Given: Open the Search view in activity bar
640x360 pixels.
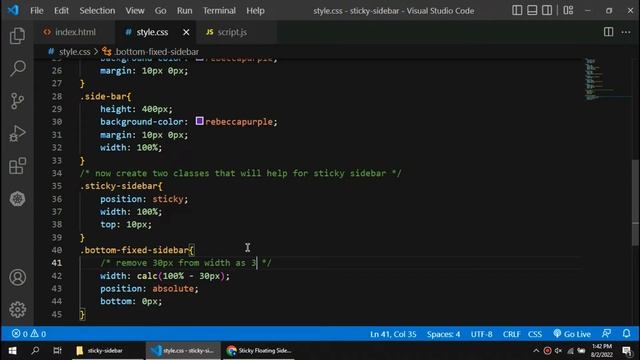Looking at the screenshot, I should 17,68.
